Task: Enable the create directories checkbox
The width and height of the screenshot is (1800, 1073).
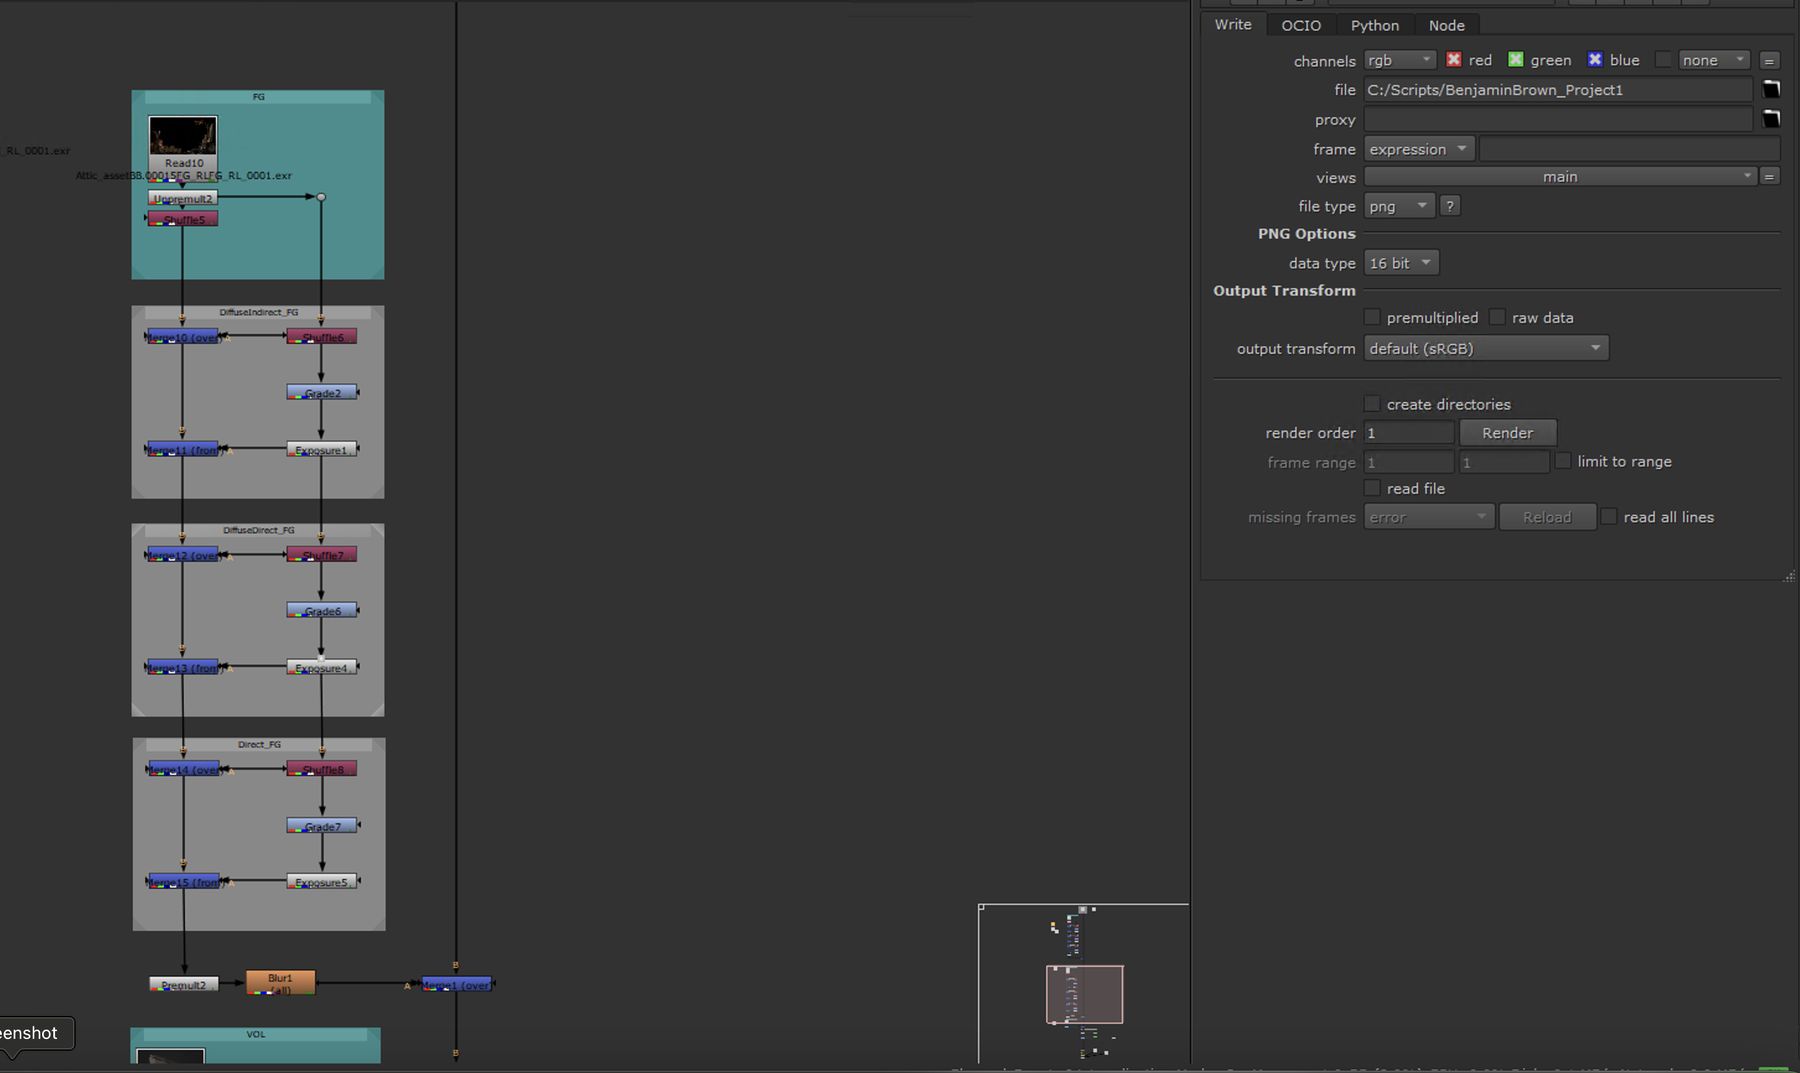Action: (1372, 404)
